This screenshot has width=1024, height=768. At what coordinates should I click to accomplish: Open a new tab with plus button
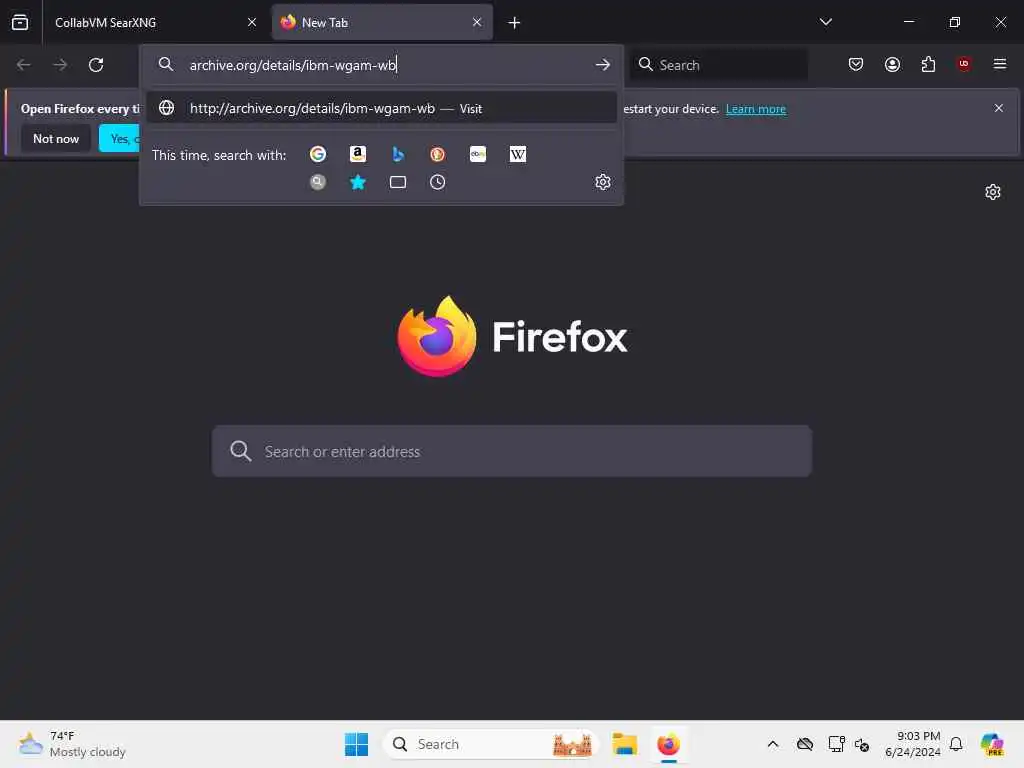pyautogui.click(x=515, y=23)
